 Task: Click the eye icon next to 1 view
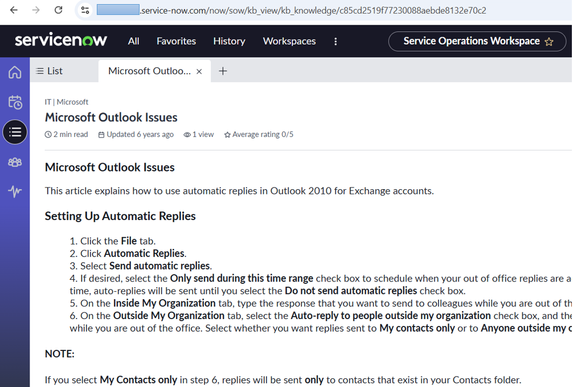187,135
